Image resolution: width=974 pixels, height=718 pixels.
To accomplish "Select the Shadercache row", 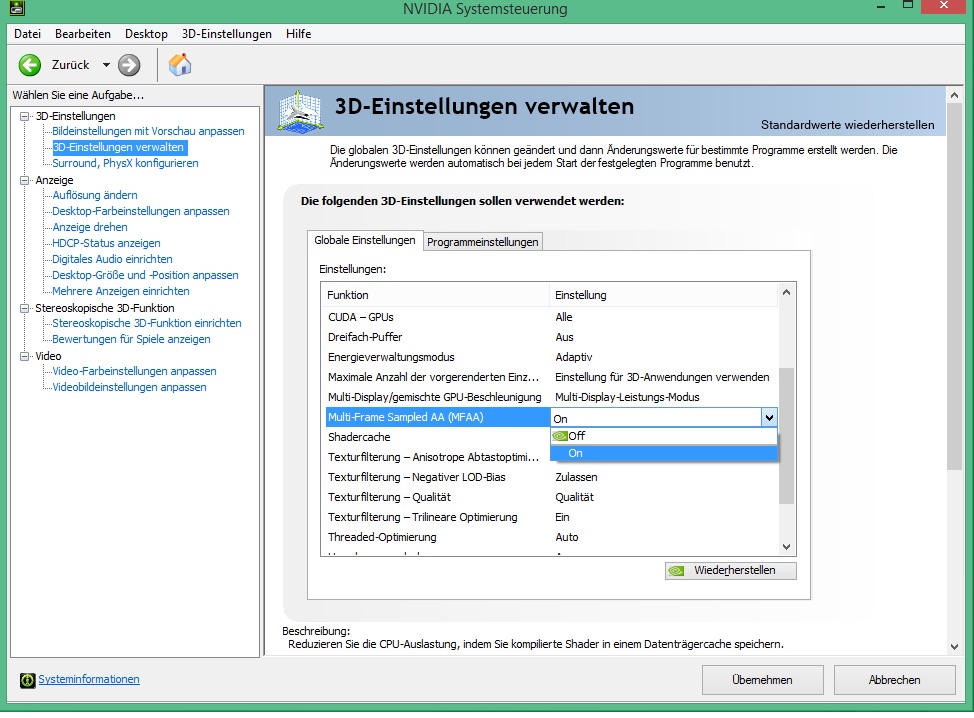I will pos(437,437).
